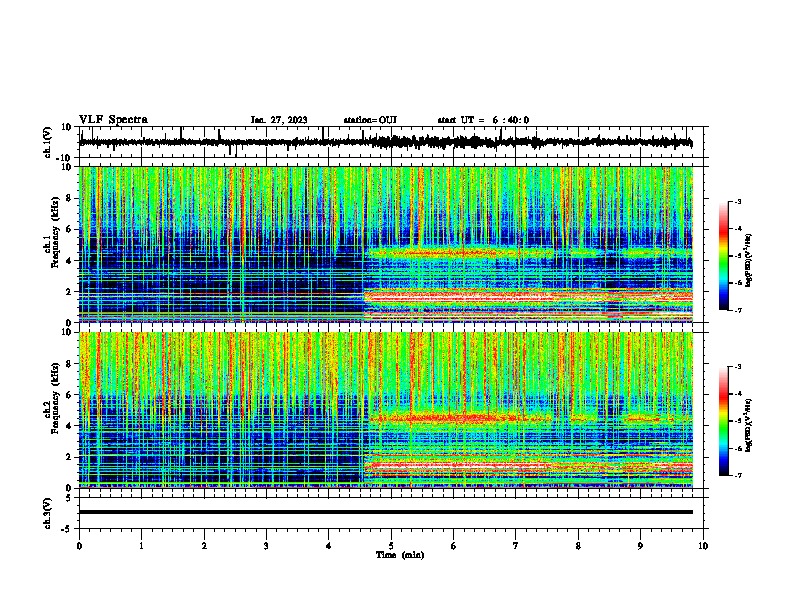Click the color bar beside ch.1 spectrogram
792x612 pixels.
[724, 256]
